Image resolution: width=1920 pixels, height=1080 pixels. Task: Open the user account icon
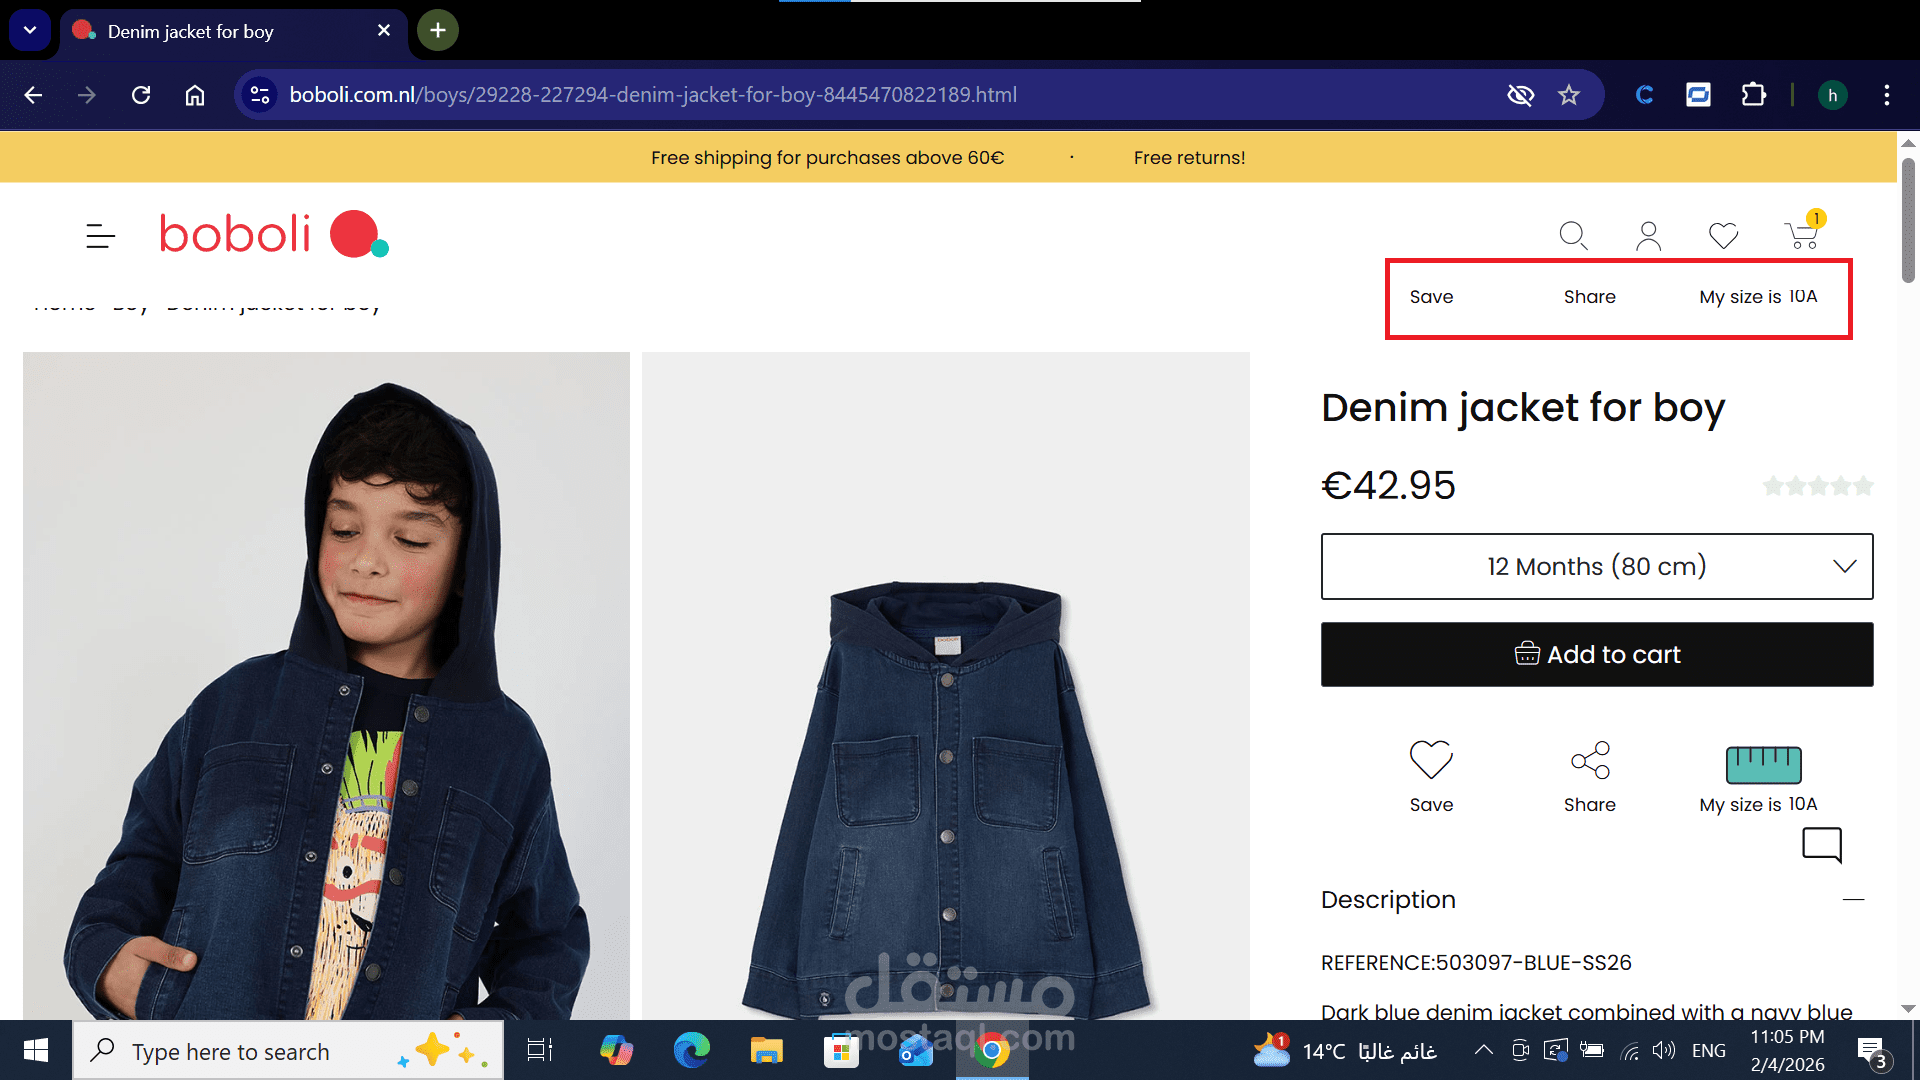pyautogui.click(x=1648, y=236)
